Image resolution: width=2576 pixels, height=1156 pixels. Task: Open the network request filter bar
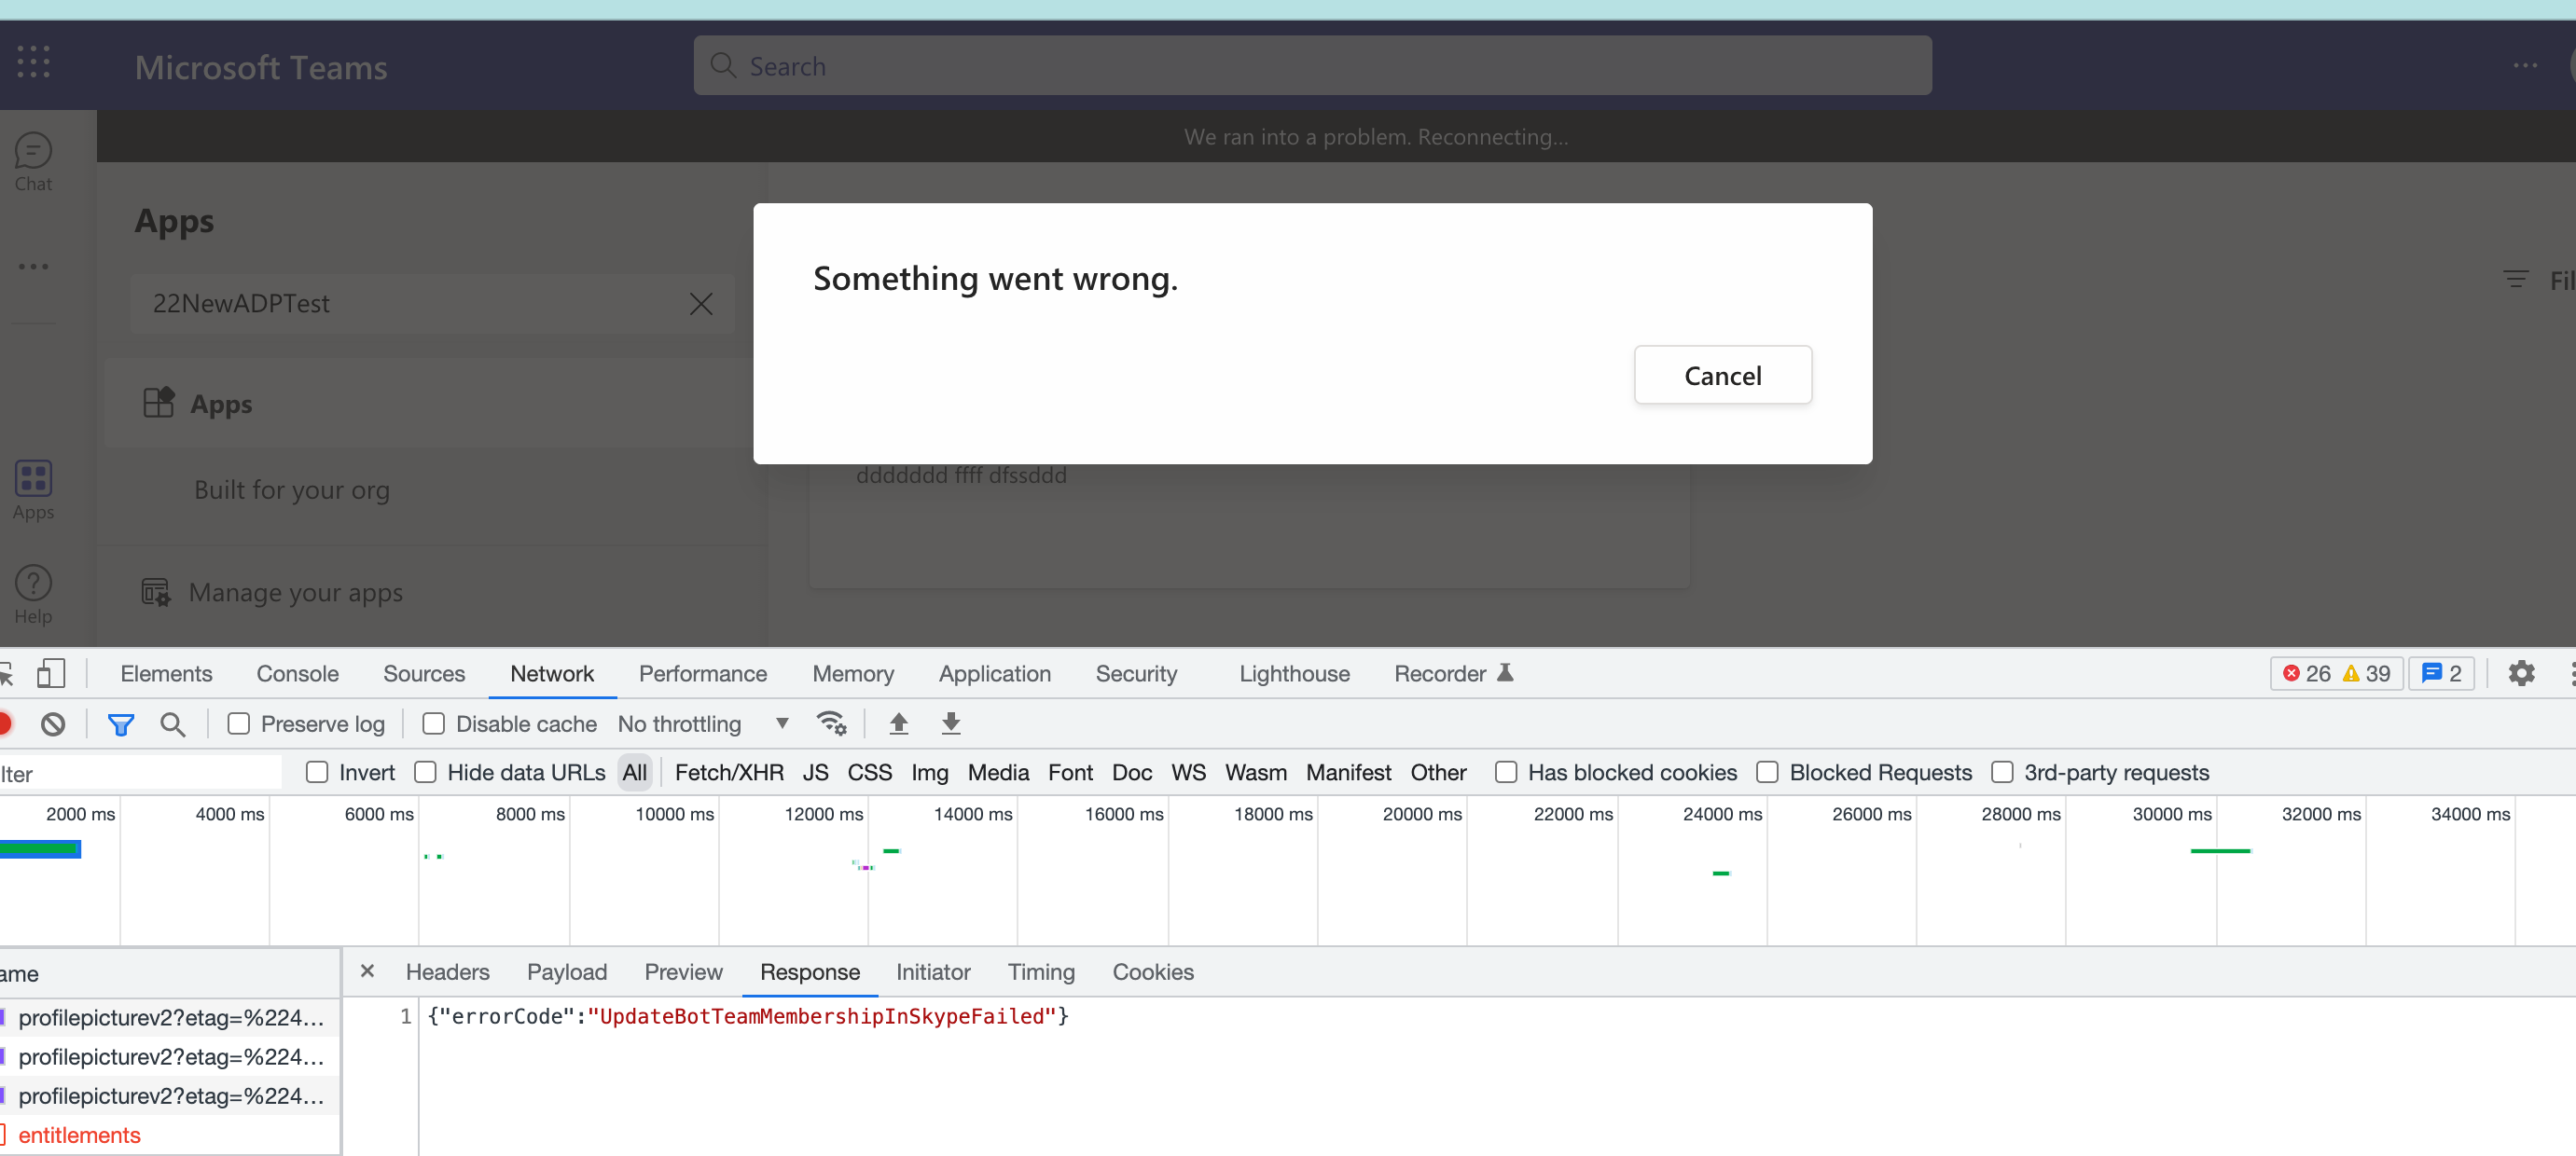(121, 723)
